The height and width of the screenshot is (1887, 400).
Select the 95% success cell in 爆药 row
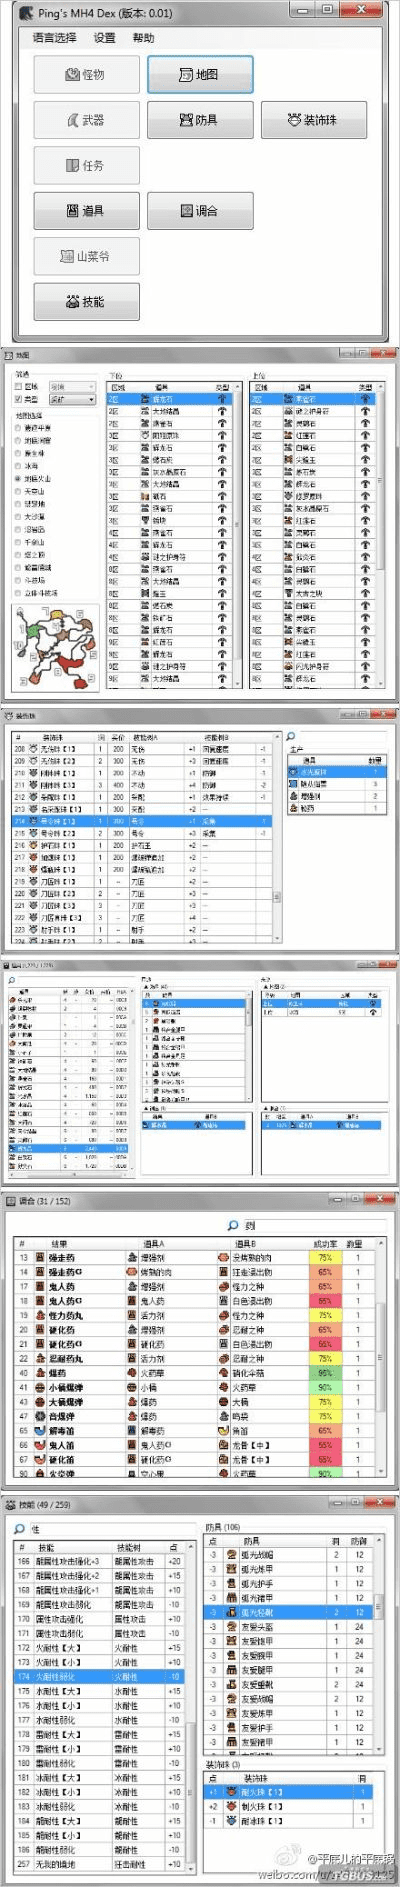(326, 1373)
